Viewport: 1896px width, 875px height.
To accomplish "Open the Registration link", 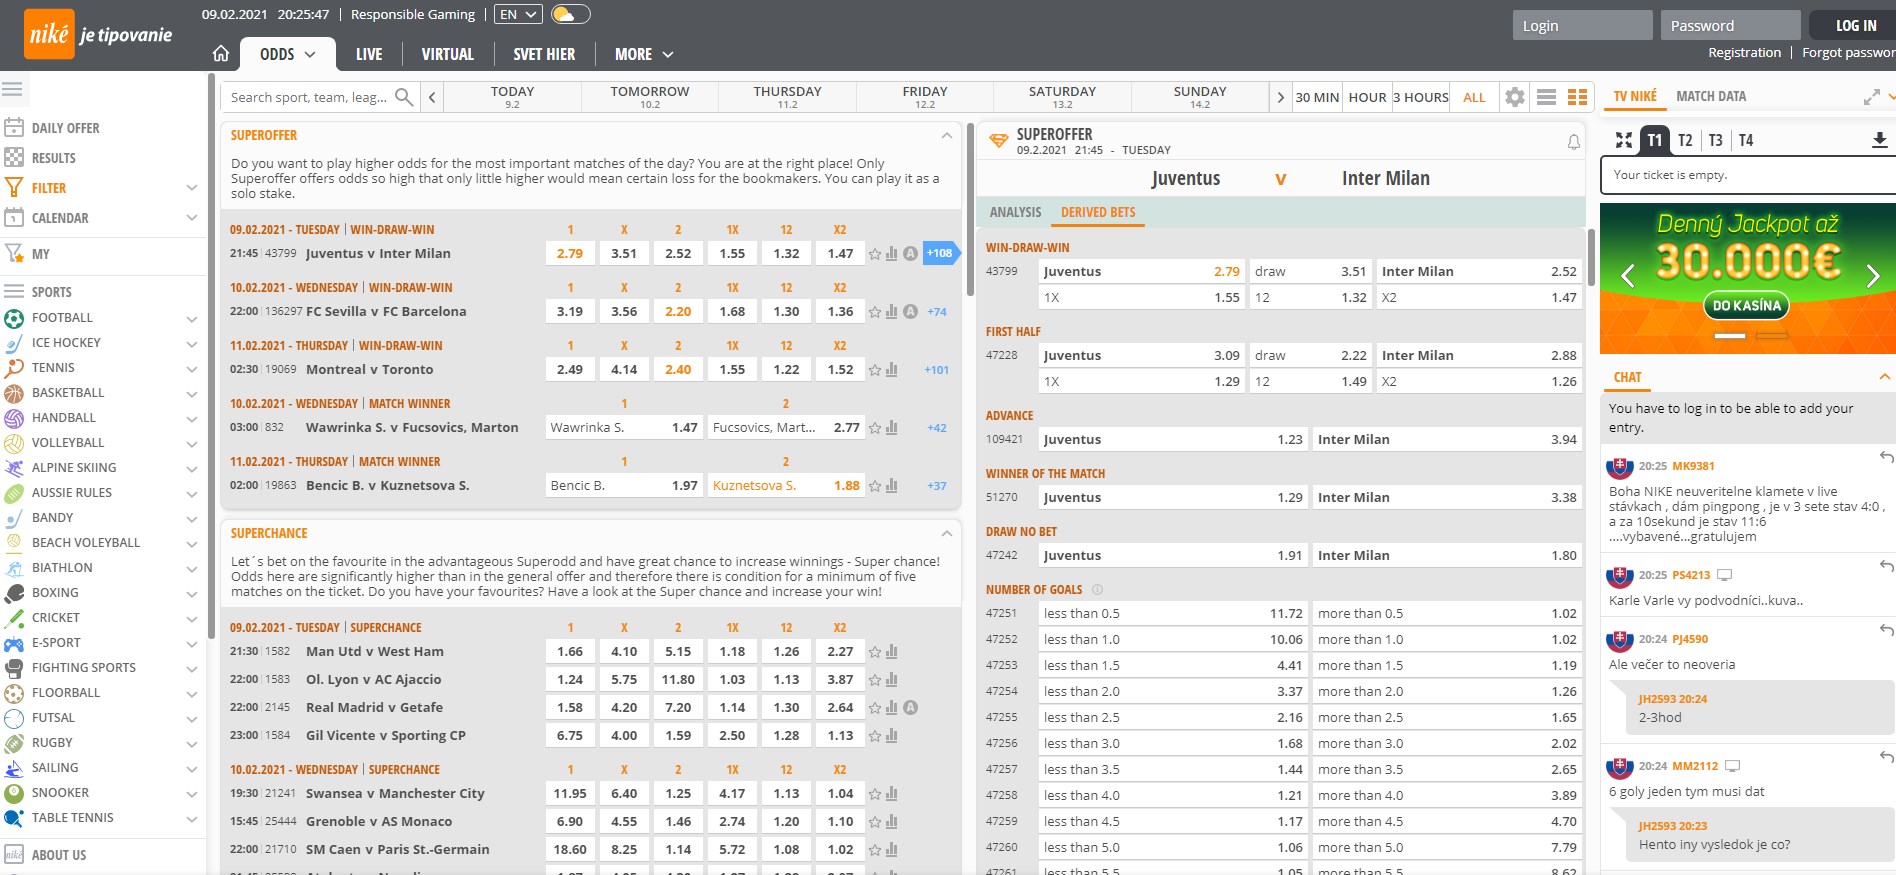I will [x=1744, y=52].
